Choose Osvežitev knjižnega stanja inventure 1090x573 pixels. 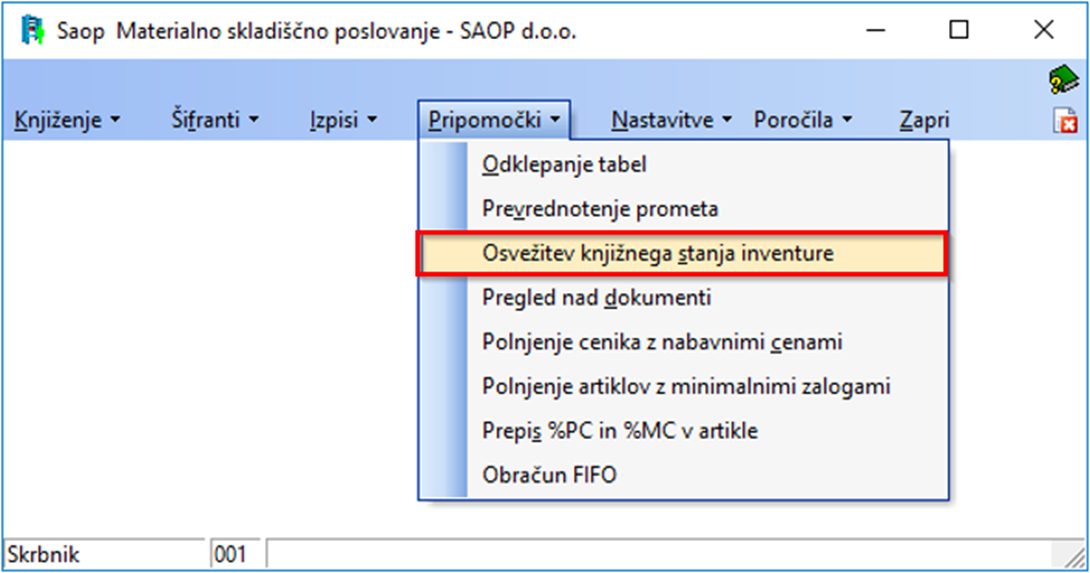(683, 253)
